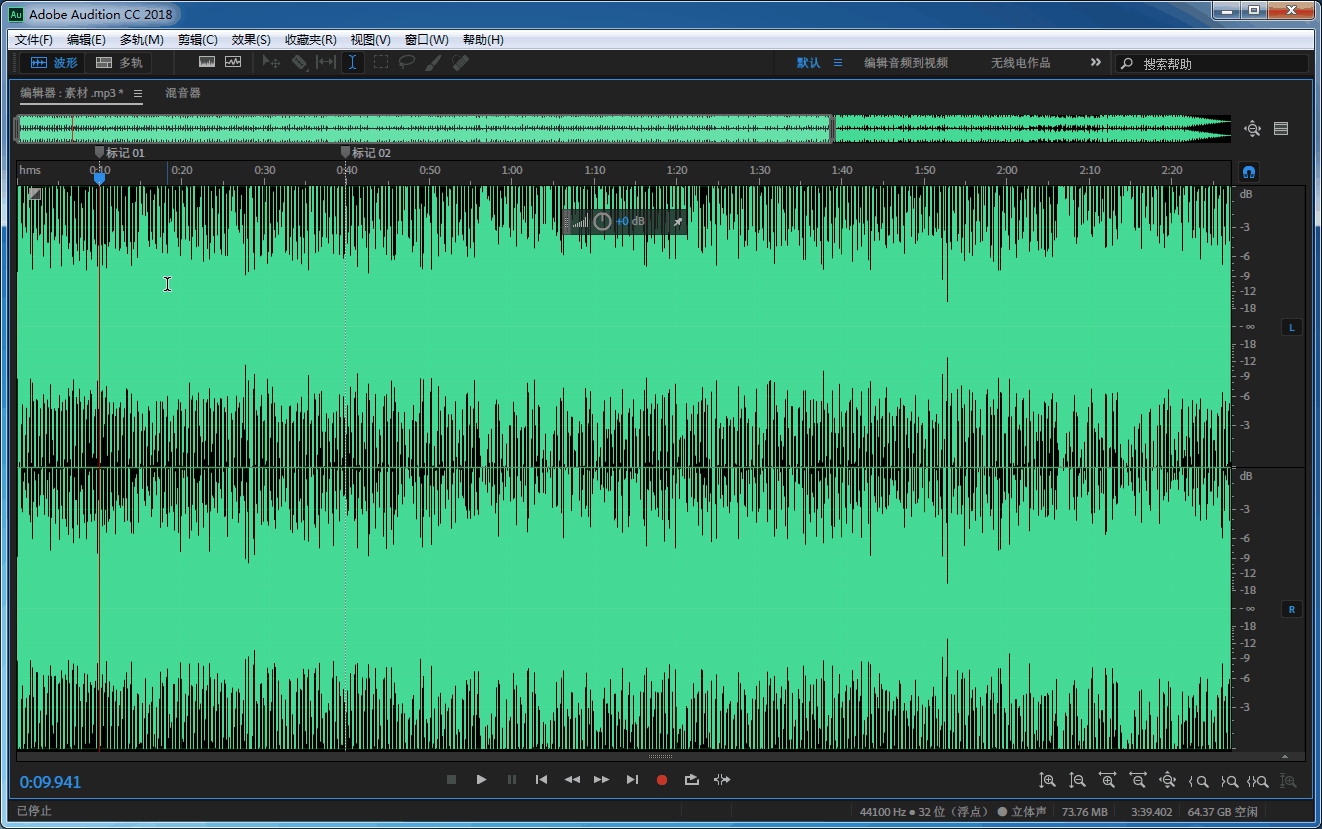Open the 收藏夹(R) menu
1322x829 pixels.
311,40
